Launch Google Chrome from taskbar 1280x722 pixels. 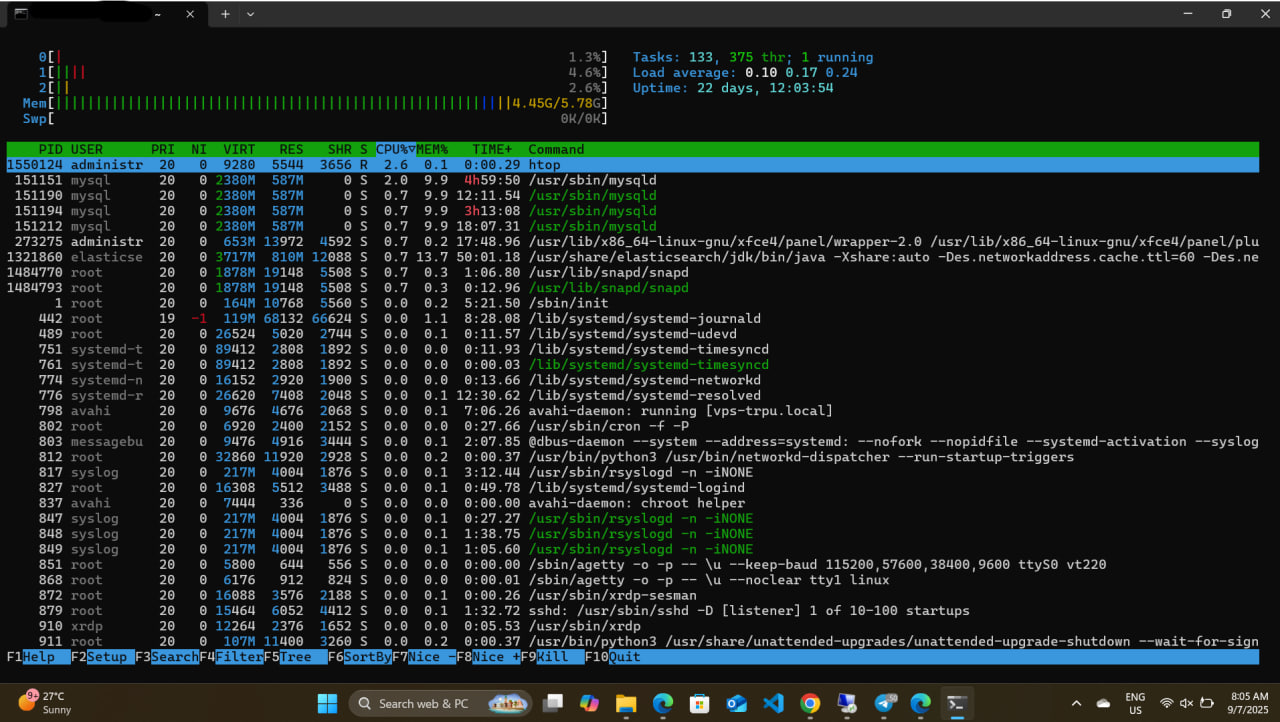click(810, 703)
